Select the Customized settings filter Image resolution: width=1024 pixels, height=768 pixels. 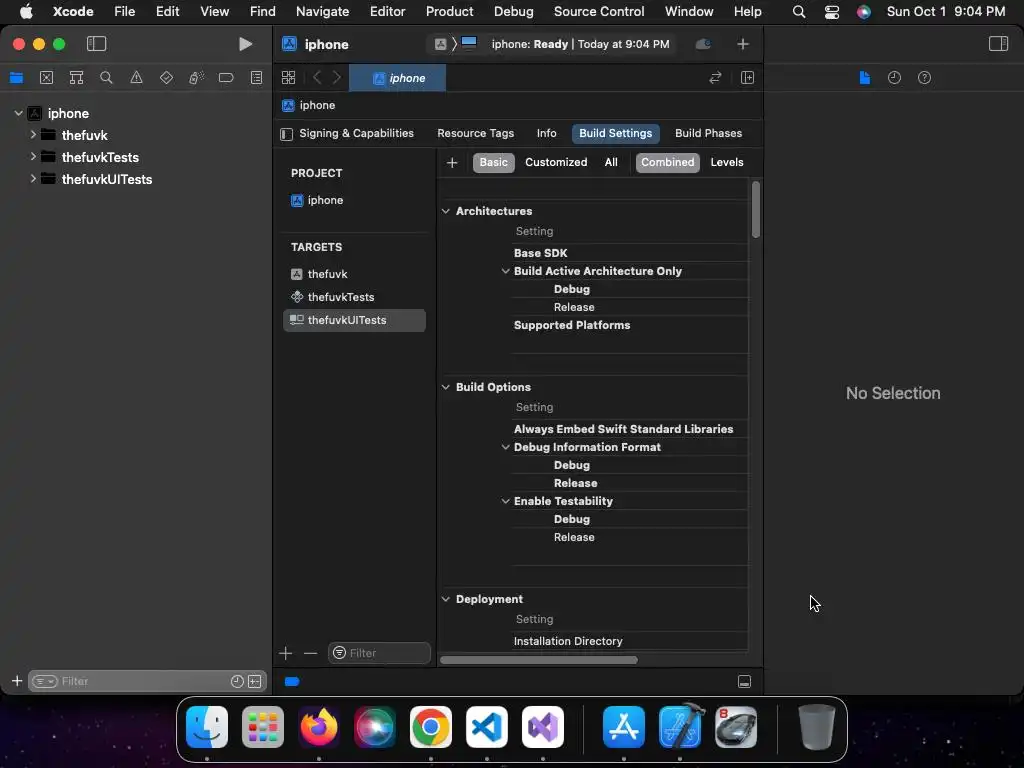[x=556, y=163]
